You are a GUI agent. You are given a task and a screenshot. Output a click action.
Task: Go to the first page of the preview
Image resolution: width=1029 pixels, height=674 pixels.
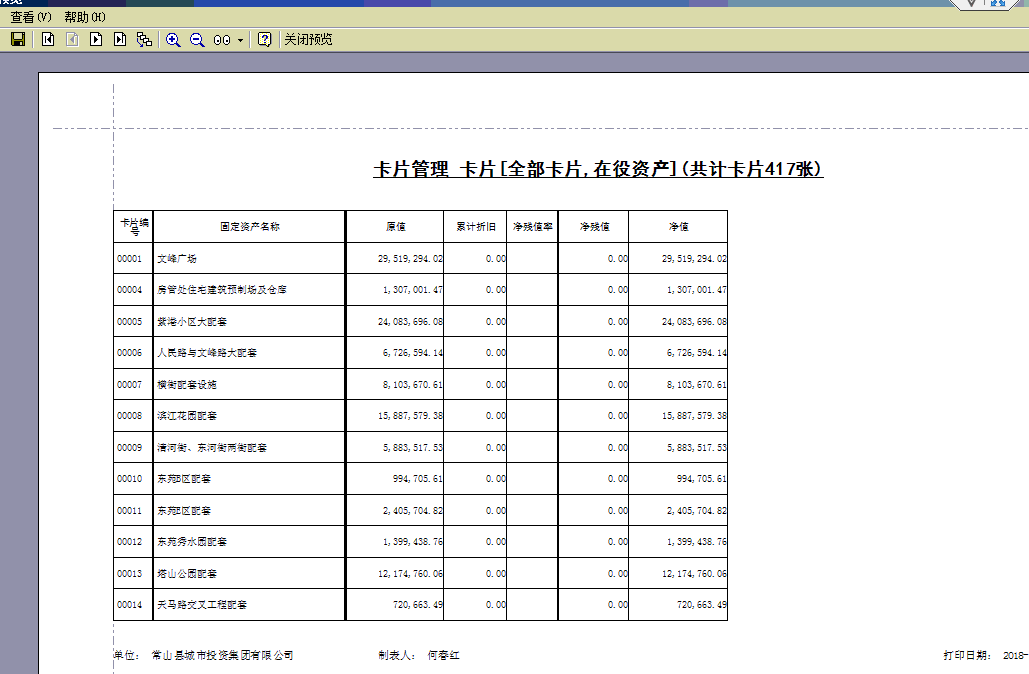coord(48,39)
